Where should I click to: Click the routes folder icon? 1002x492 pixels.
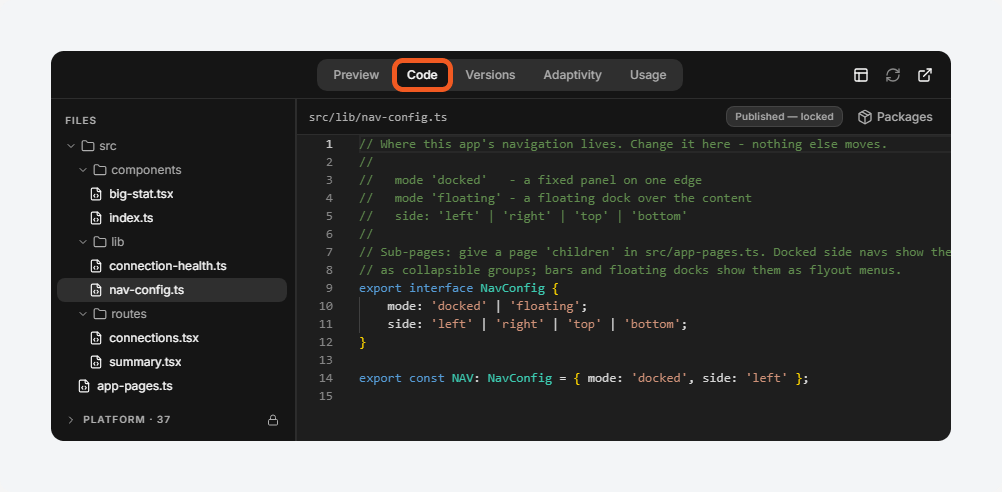(x=100, y=314)
